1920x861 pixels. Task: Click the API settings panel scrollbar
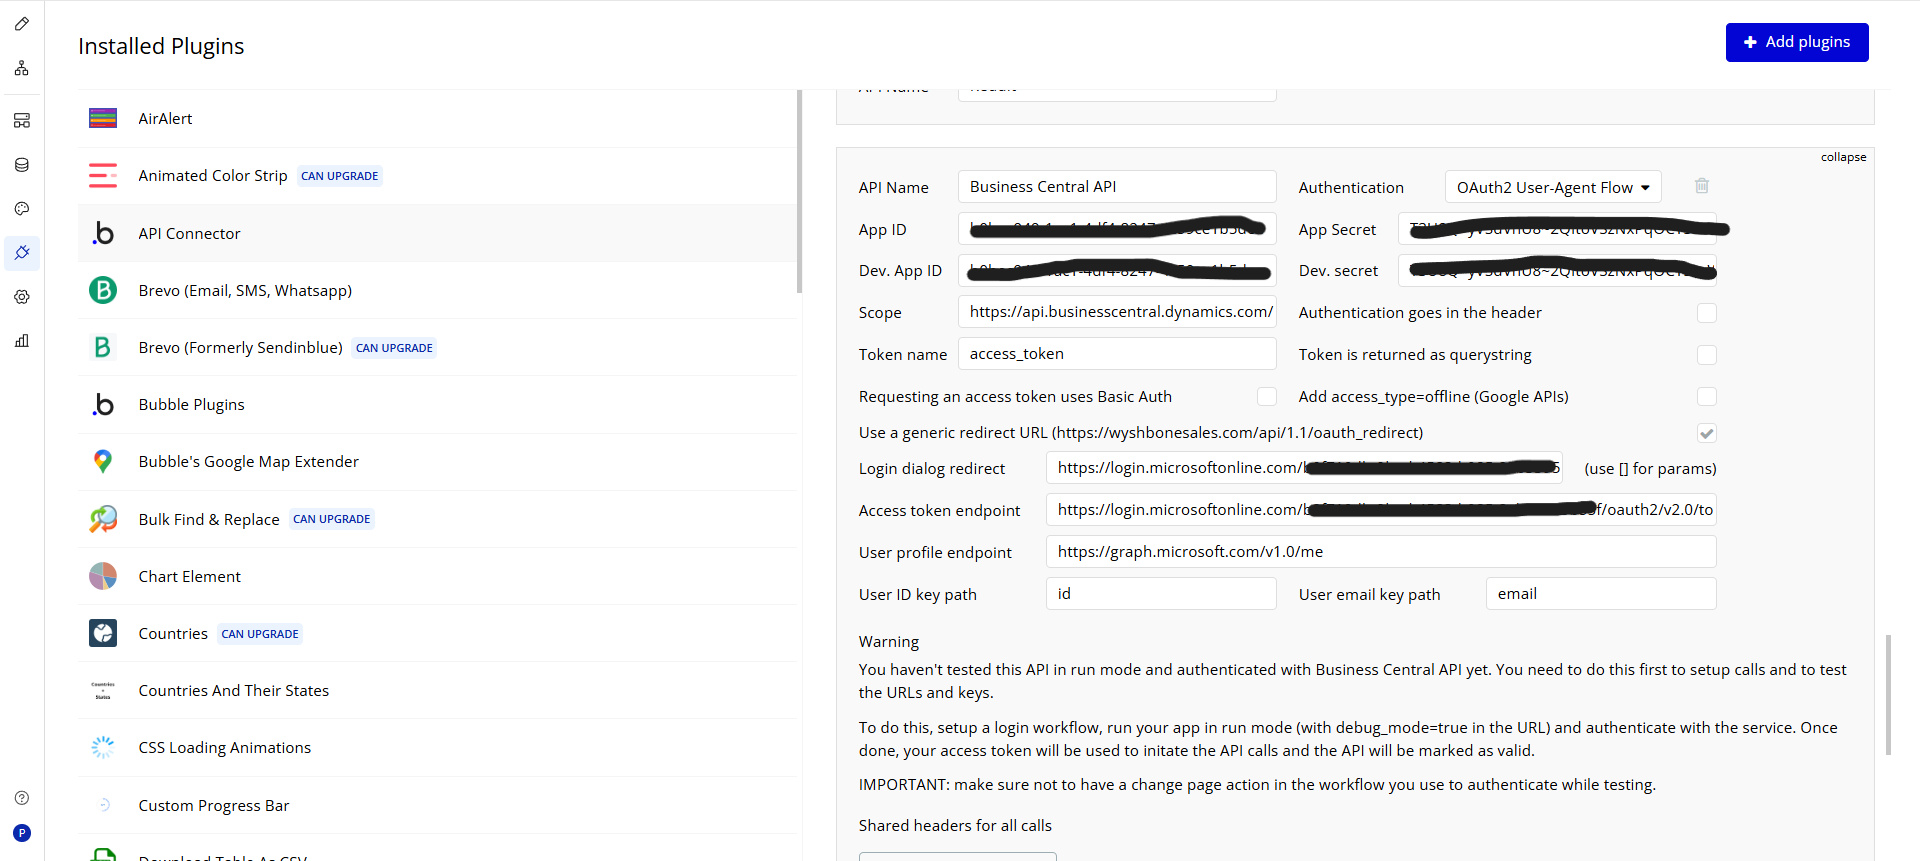coord(1888,694)
